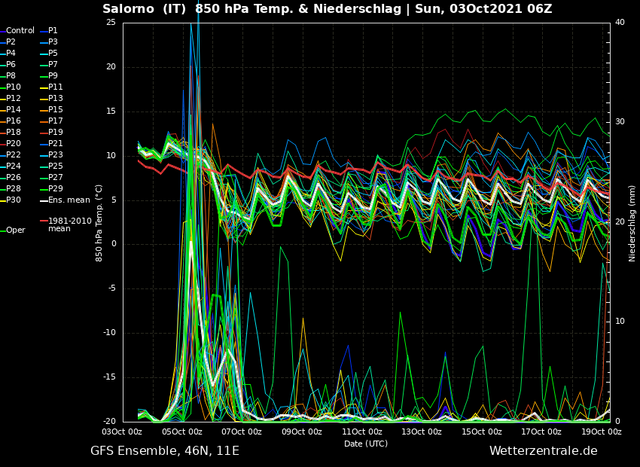This screenshot has height=467, width=640.
Task: Click the Date (UTC) axis title
Action: (x=366, y=443)
